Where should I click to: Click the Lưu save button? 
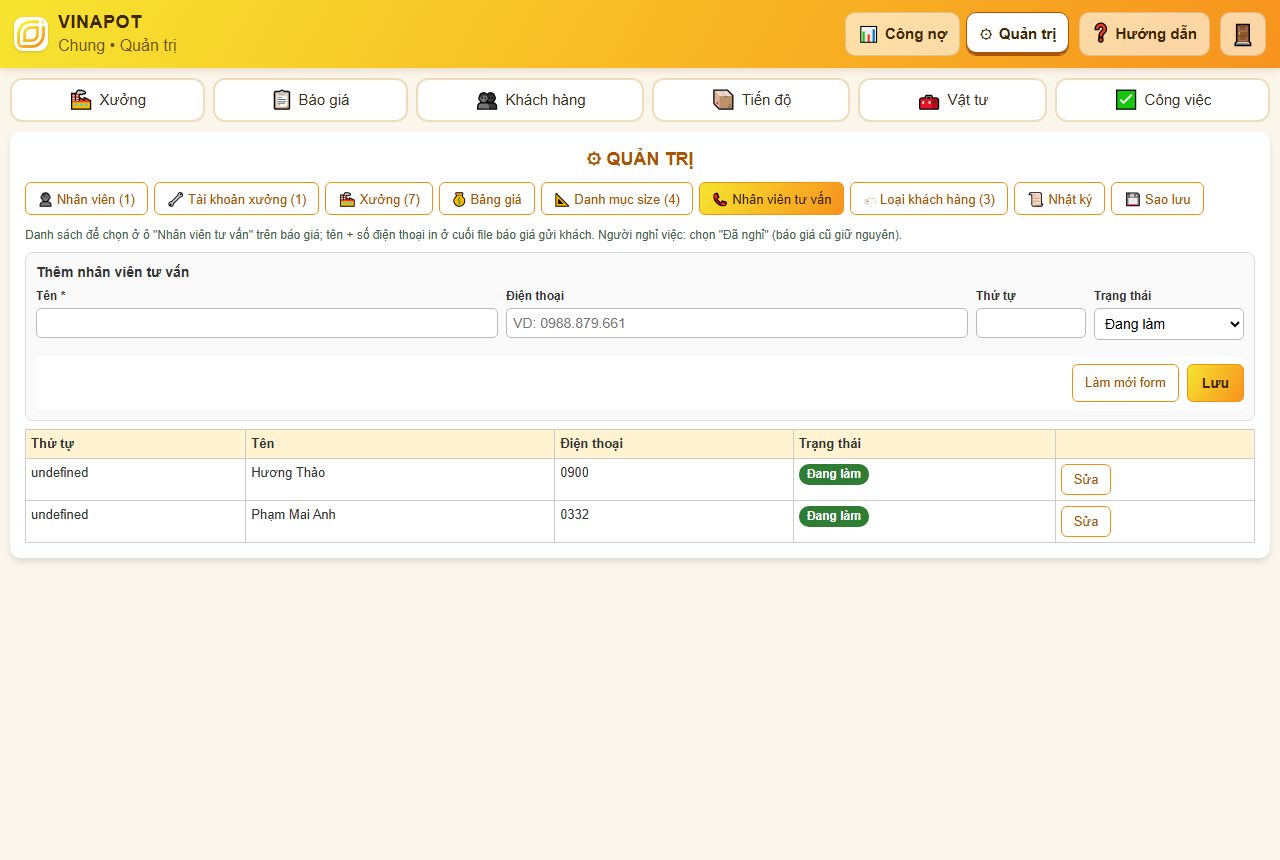click(x=1215, y=383)
